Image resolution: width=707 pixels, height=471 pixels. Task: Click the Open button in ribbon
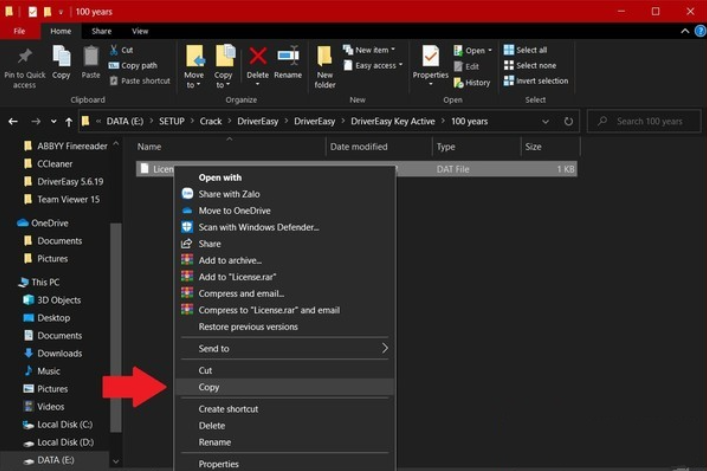pyautogui.click(x=473, y=50)
